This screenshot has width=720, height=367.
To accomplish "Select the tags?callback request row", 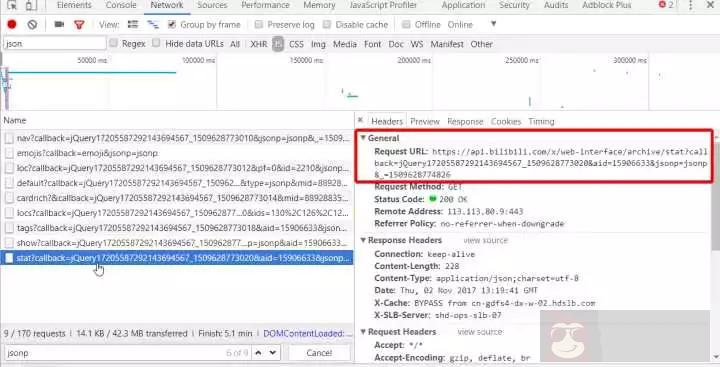I will point(177,228).
